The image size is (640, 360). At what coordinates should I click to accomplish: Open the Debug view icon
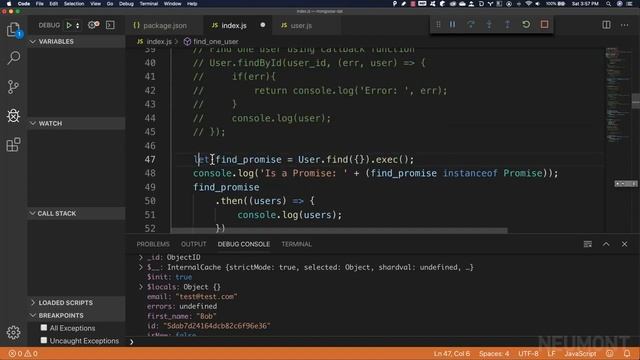click(x=13, y=116)
